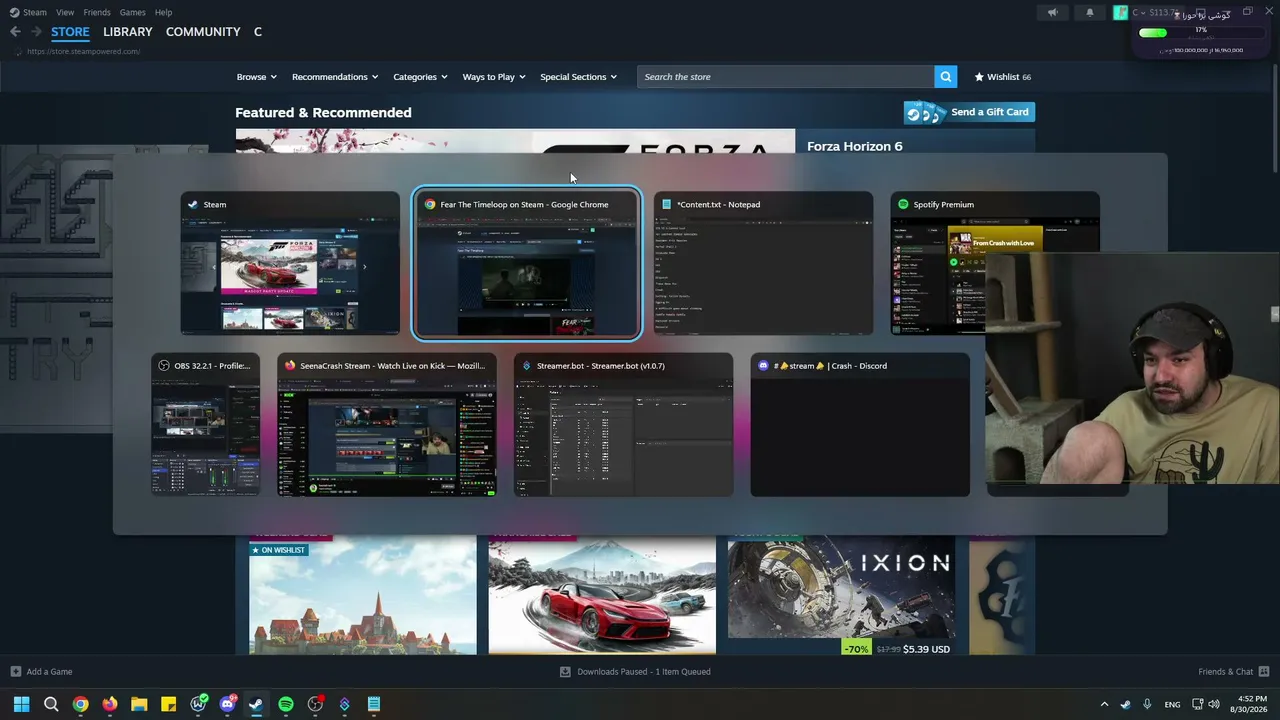Open Windows taskbar search
The height and width of the screenshot is (720, 1280).
point(51,704)
